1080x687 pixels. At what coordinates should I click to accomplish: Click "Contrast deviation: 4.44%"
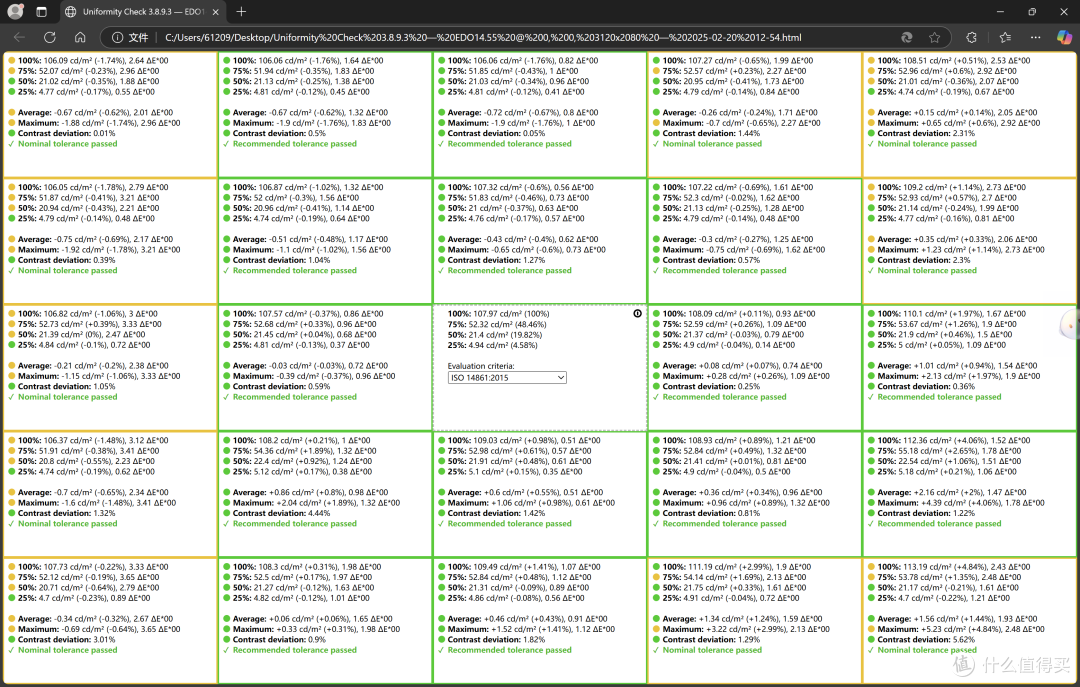click(281, 513)
